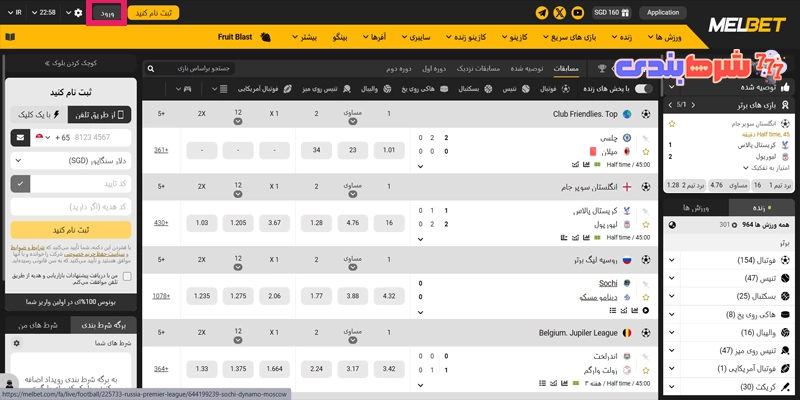This screenshot has height=400, width=800.
Task: Open the دلار سنگاپور (SGD) currency dropdown
Action: (x=71, y=161)
